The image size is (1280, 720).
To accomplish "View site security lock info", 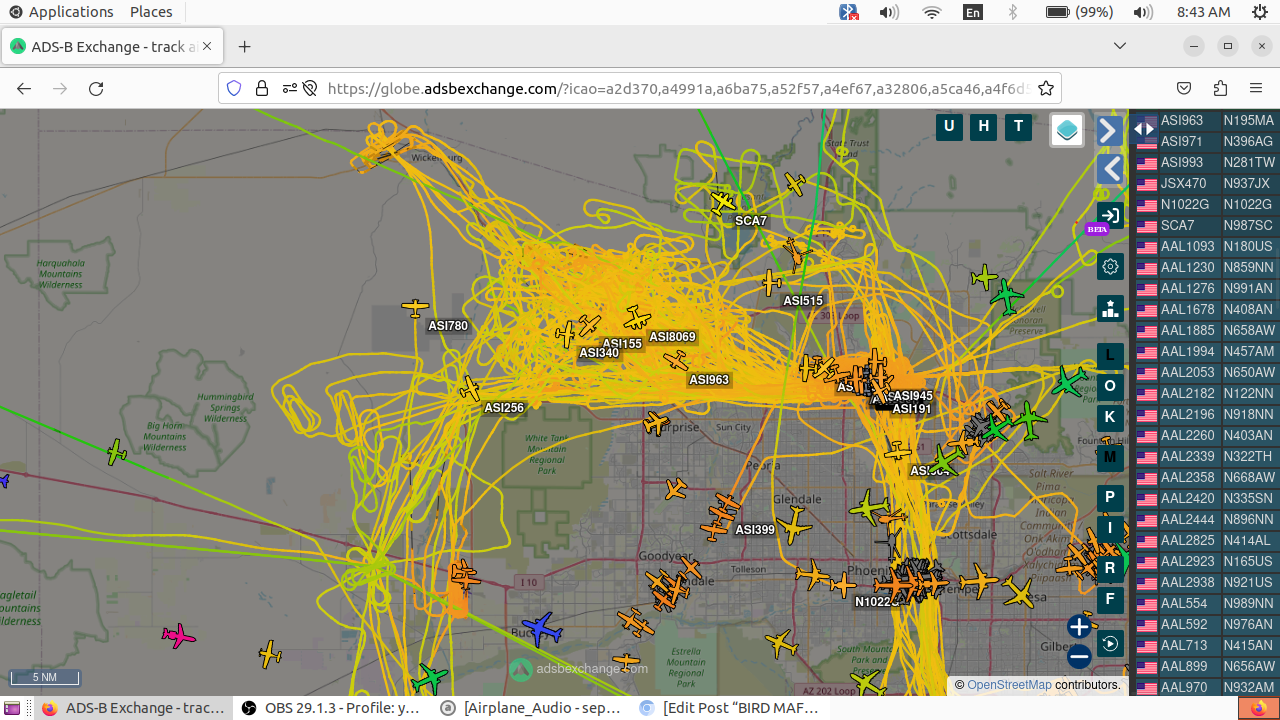I will [x=262, y=88].
